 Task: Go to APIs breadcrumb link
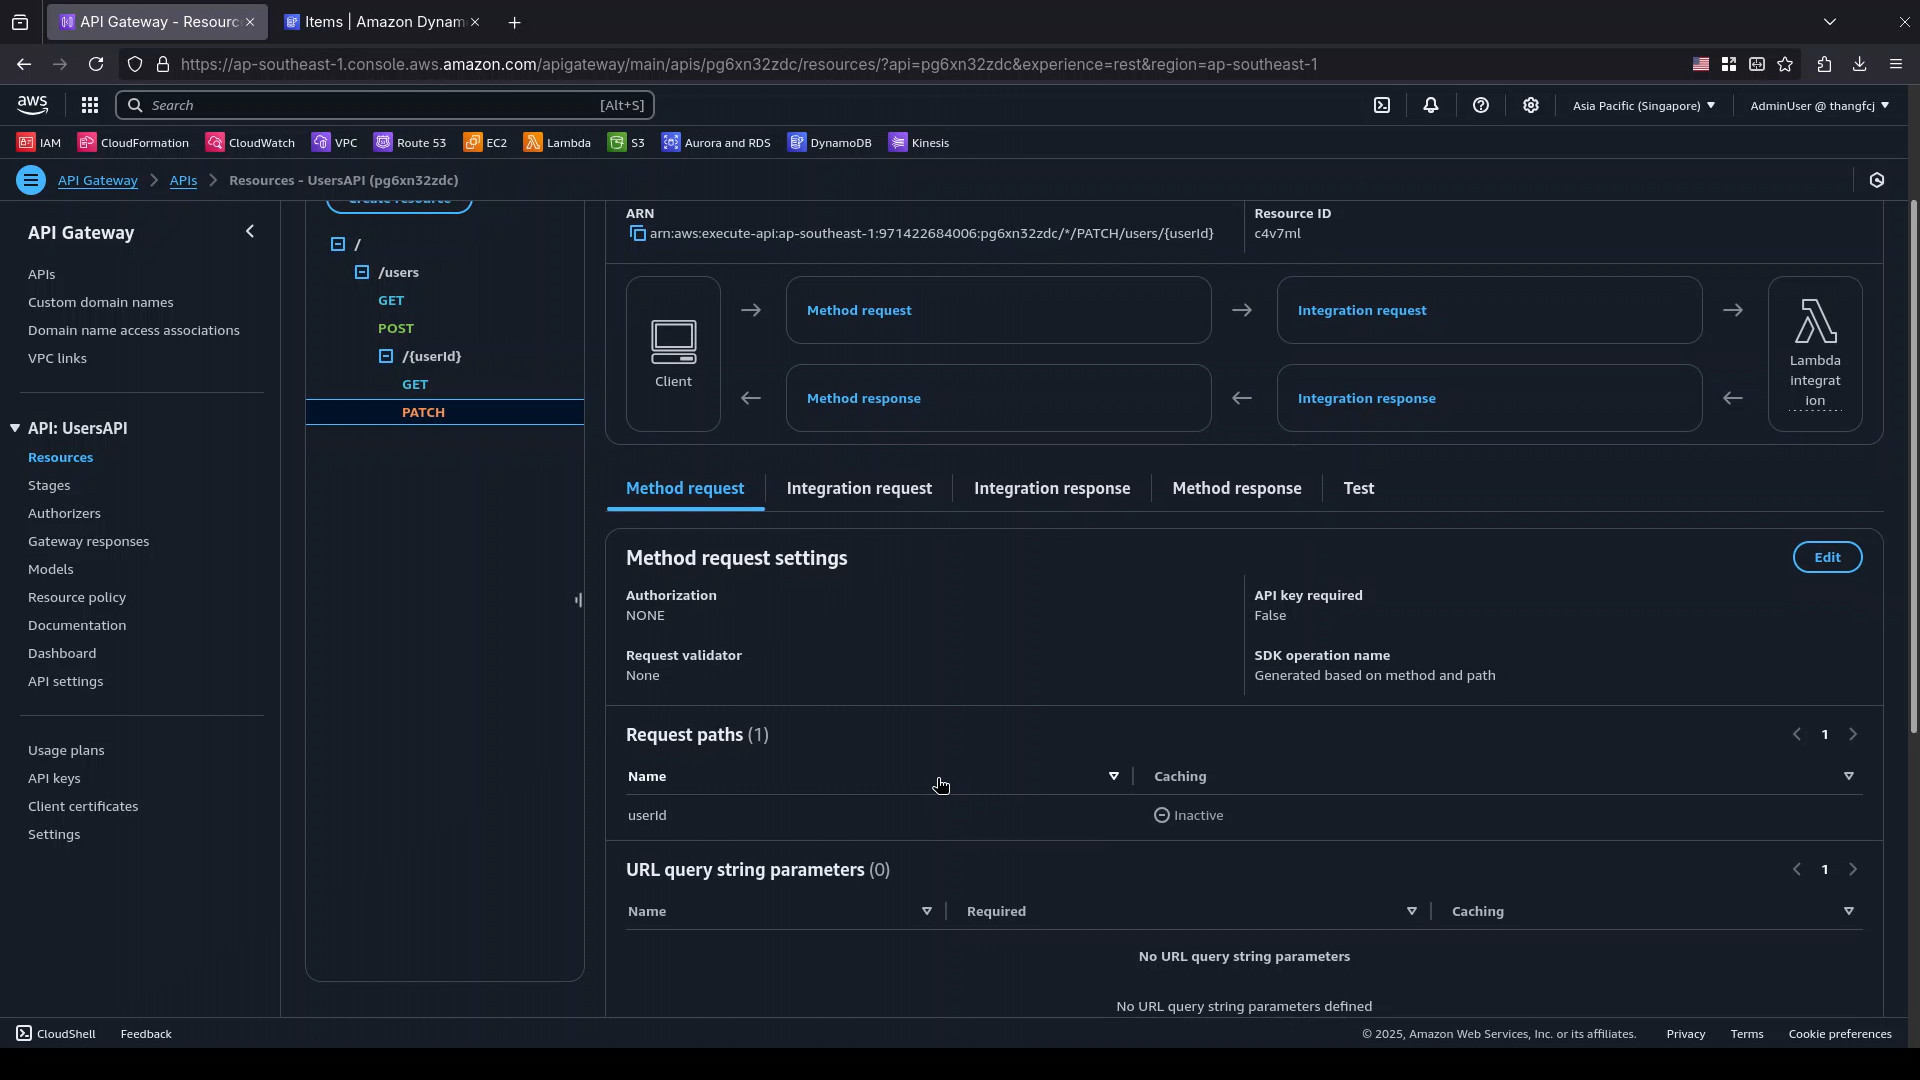(x=183, y=180)
